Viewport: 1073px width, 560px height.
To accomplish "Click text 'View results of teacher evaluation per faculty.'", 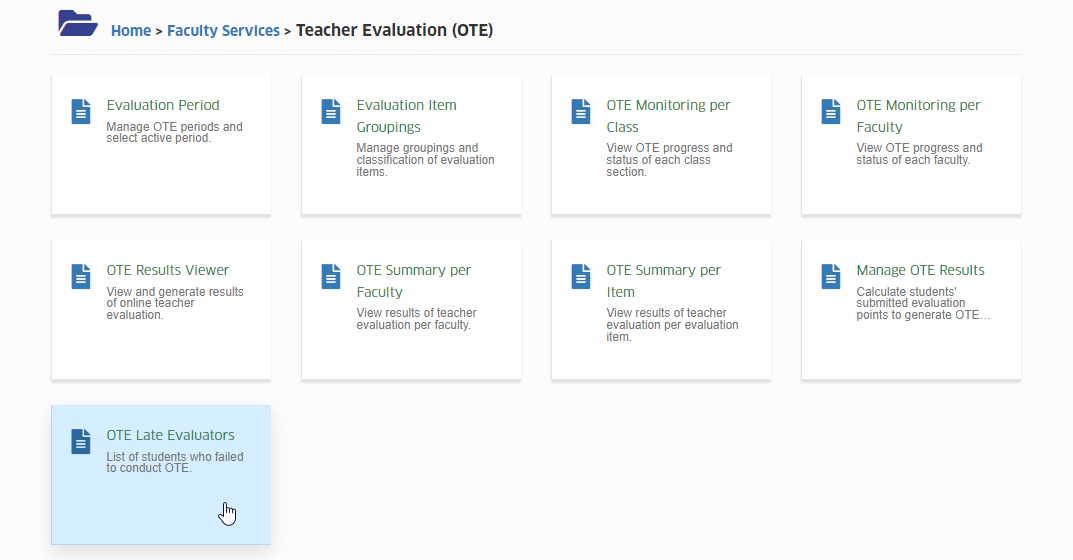I will pos(416,319).
